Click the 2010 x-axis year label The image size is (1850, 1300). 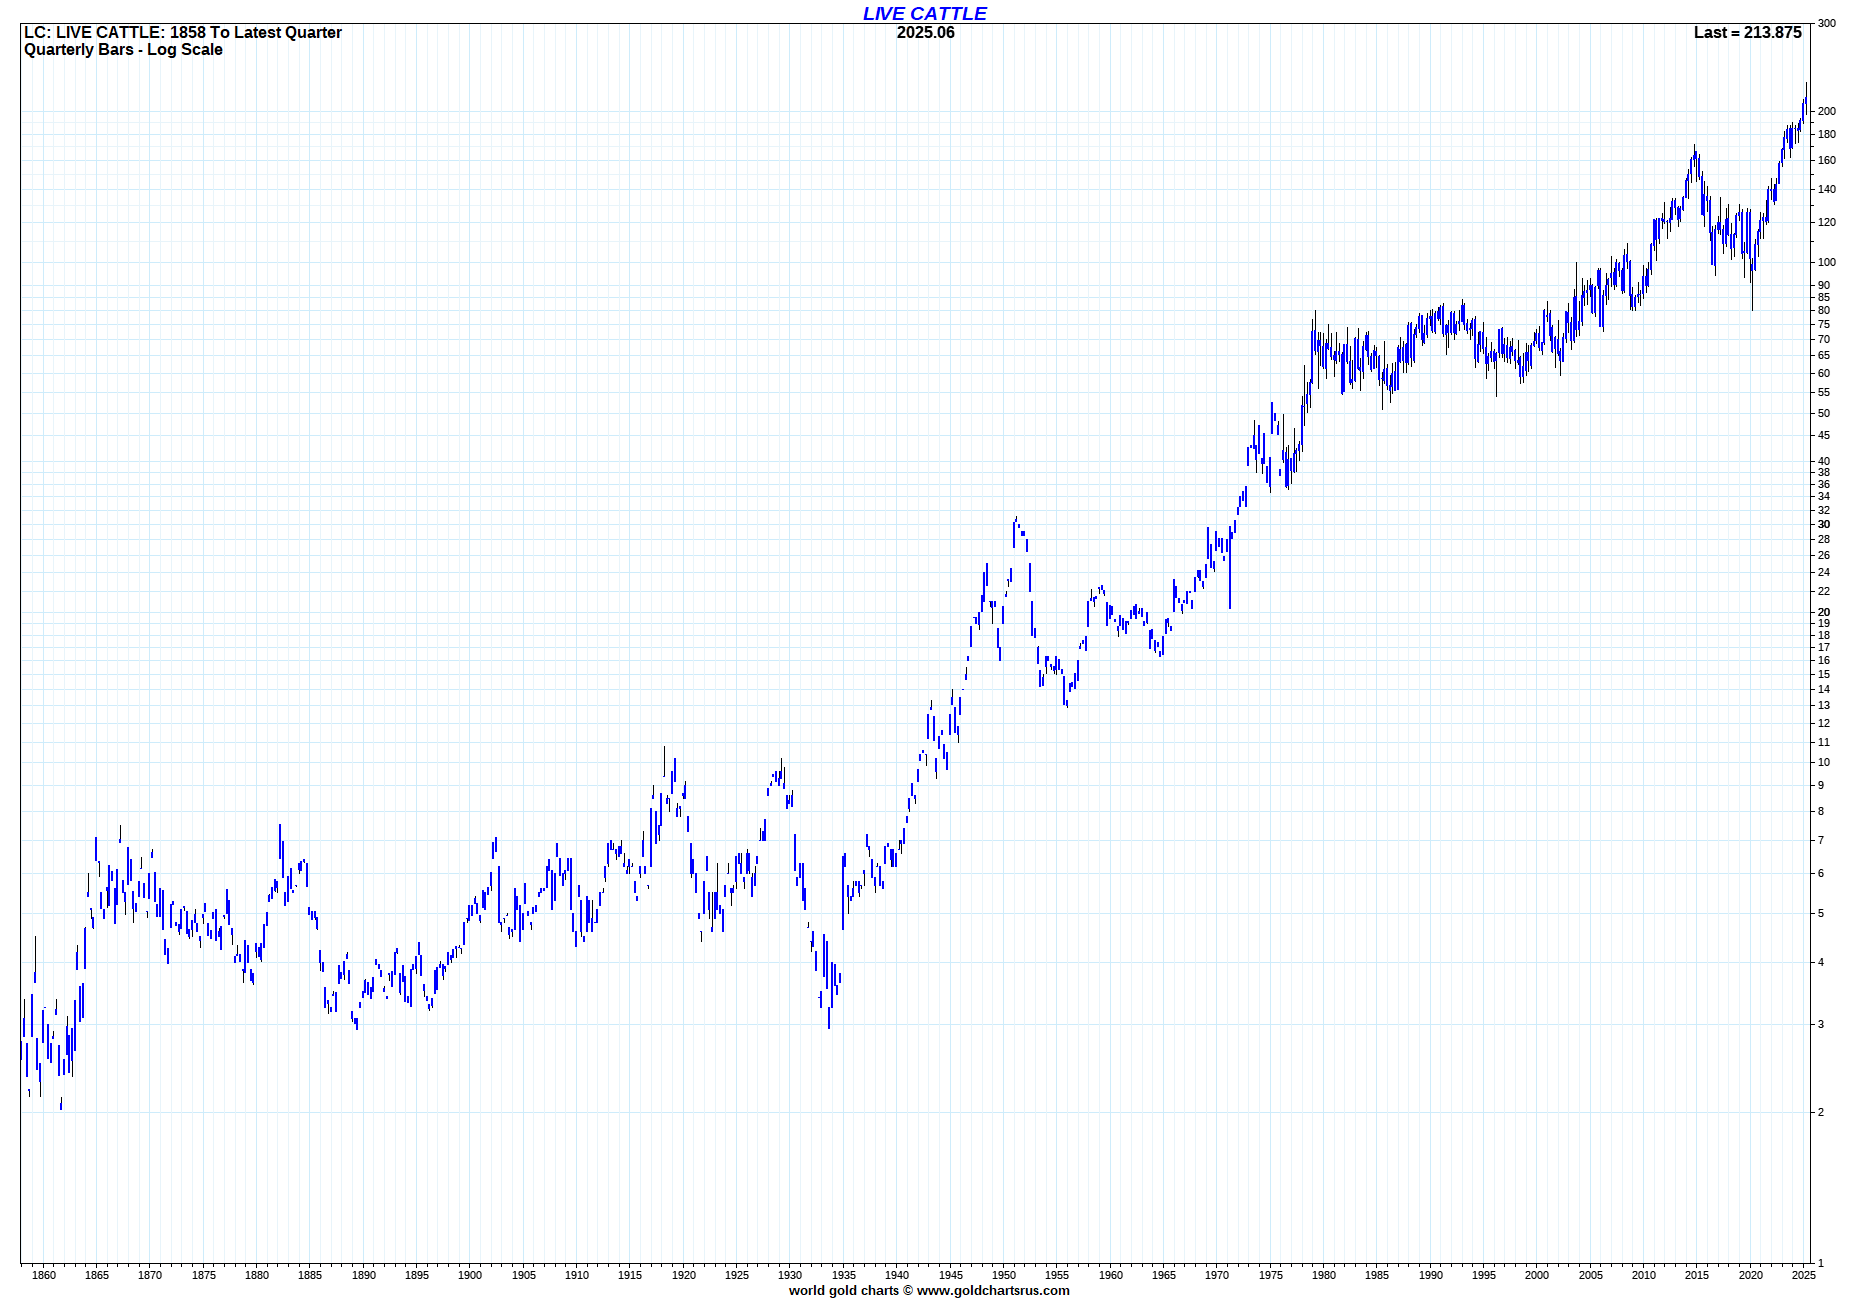[1644, 1274]
